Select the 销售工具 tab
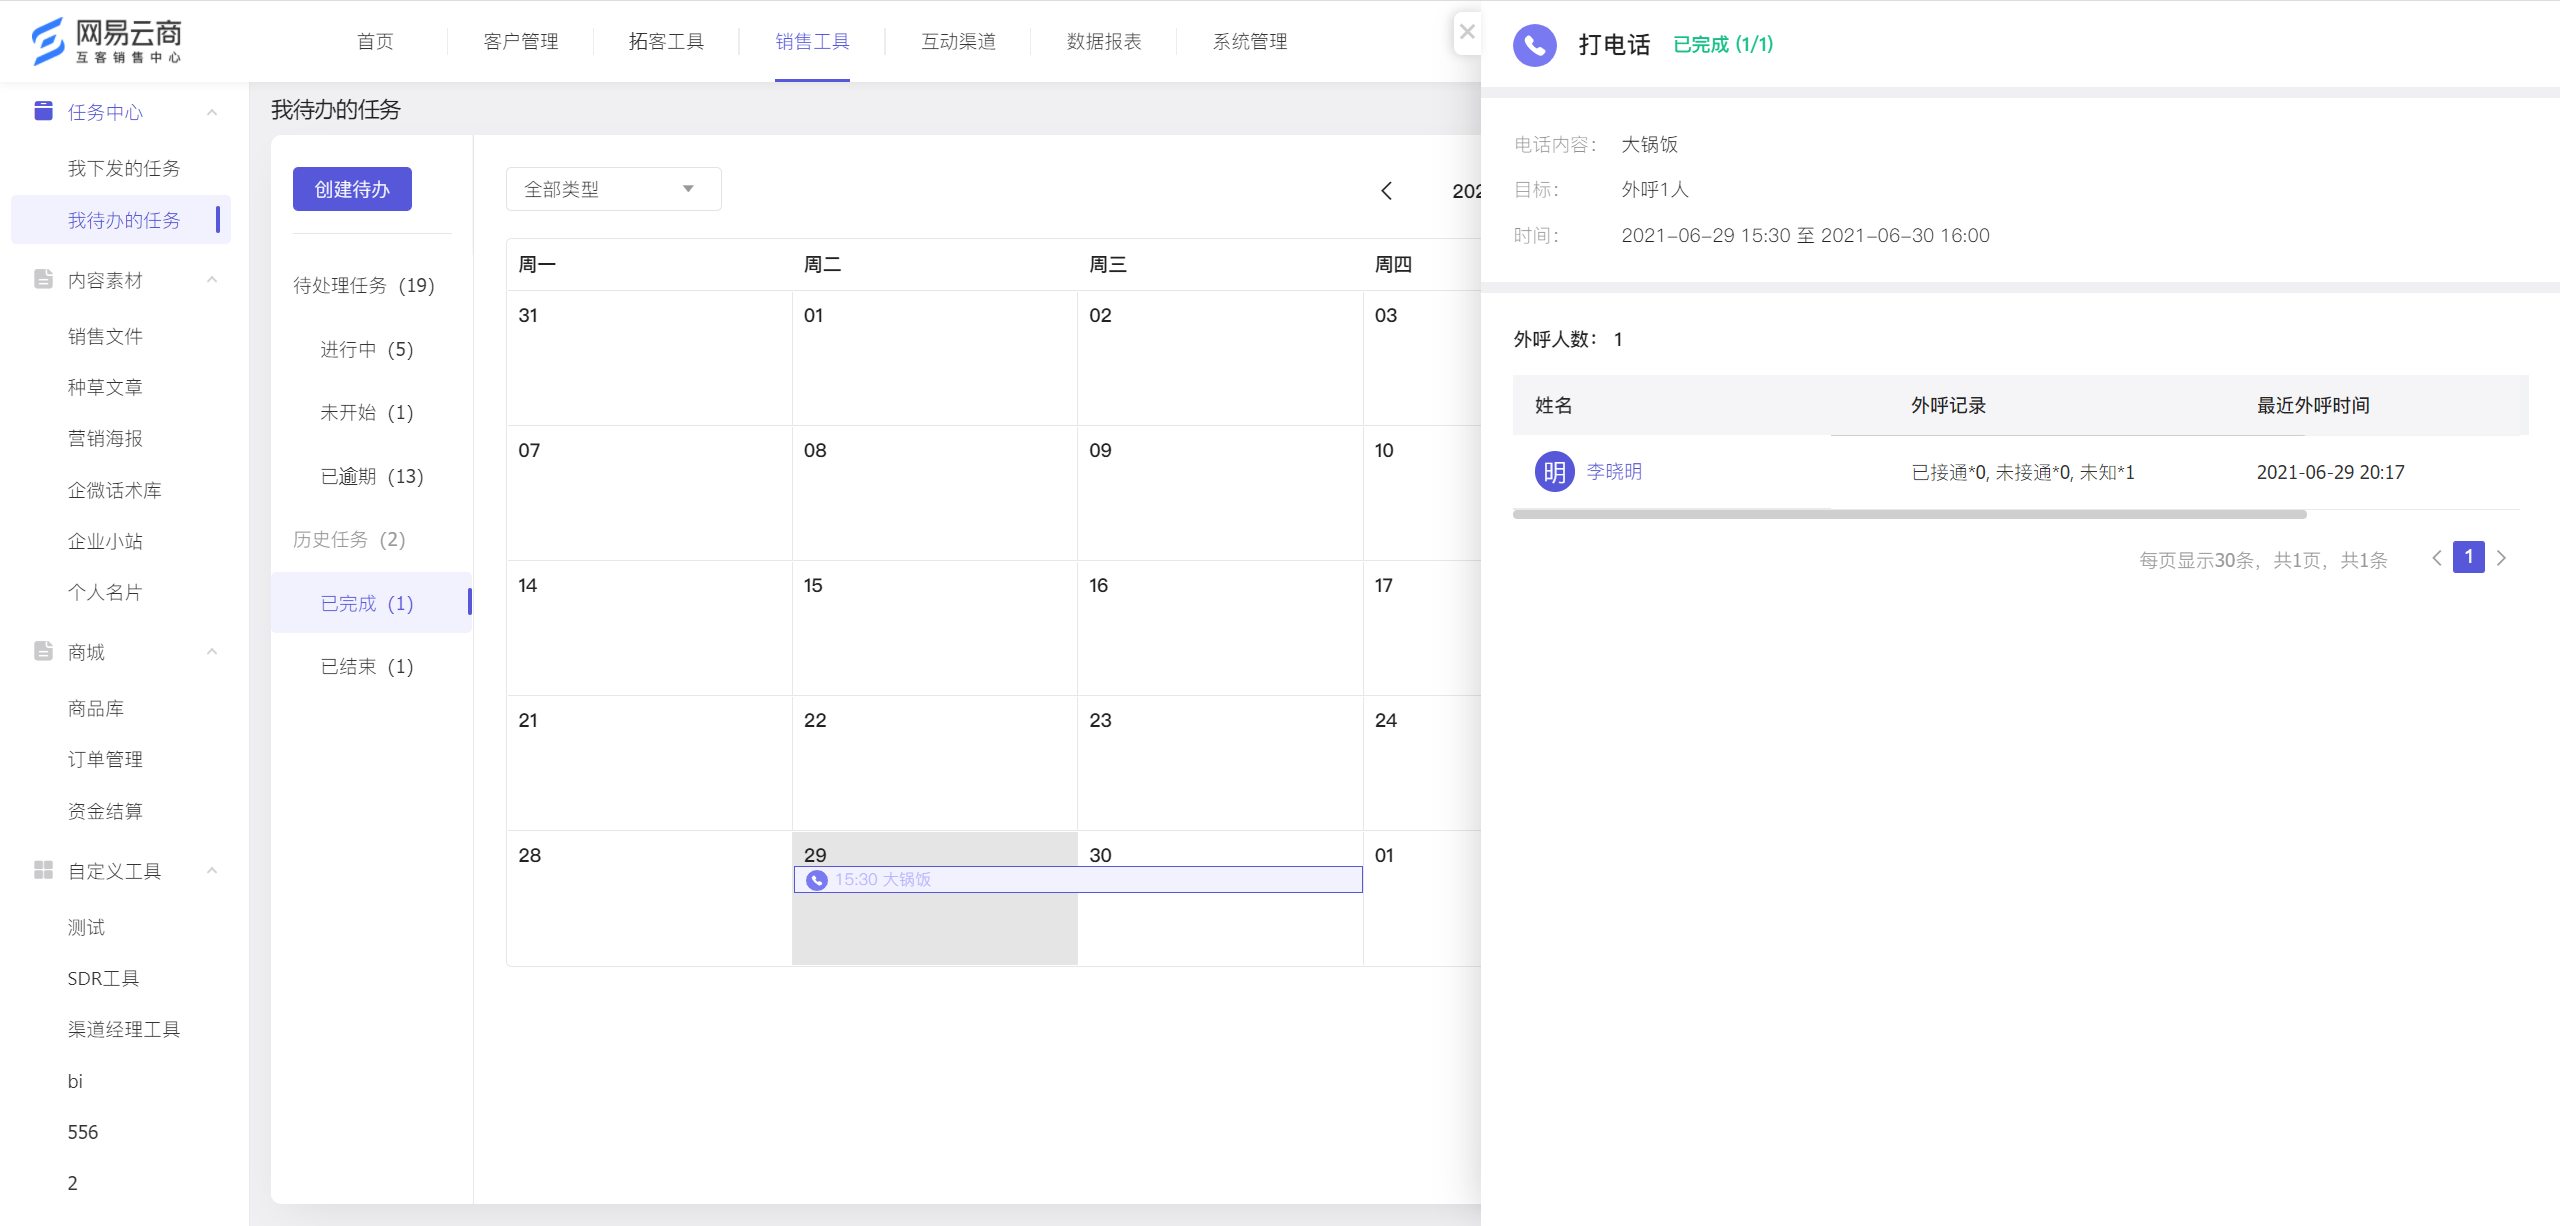 point(812,41)
